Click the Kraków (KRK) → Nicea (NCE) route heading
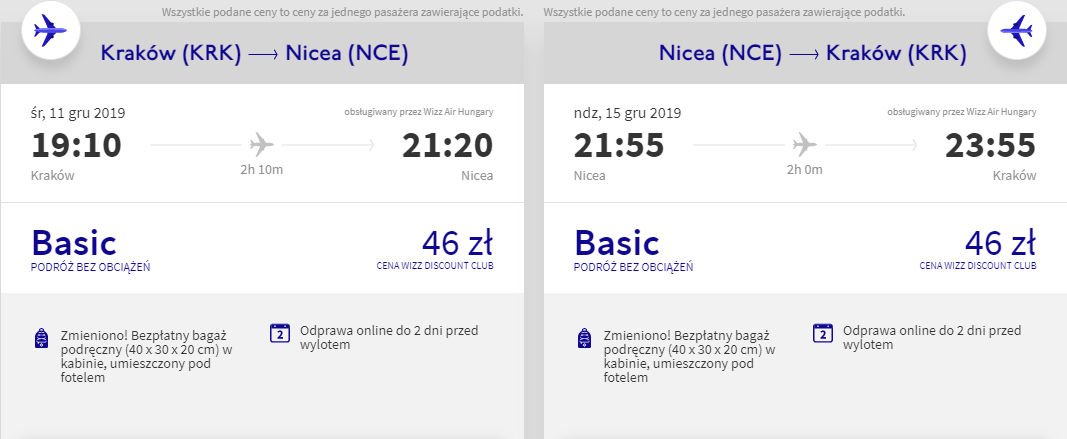Screen dimensions: 1067x439 pos(254,54)
